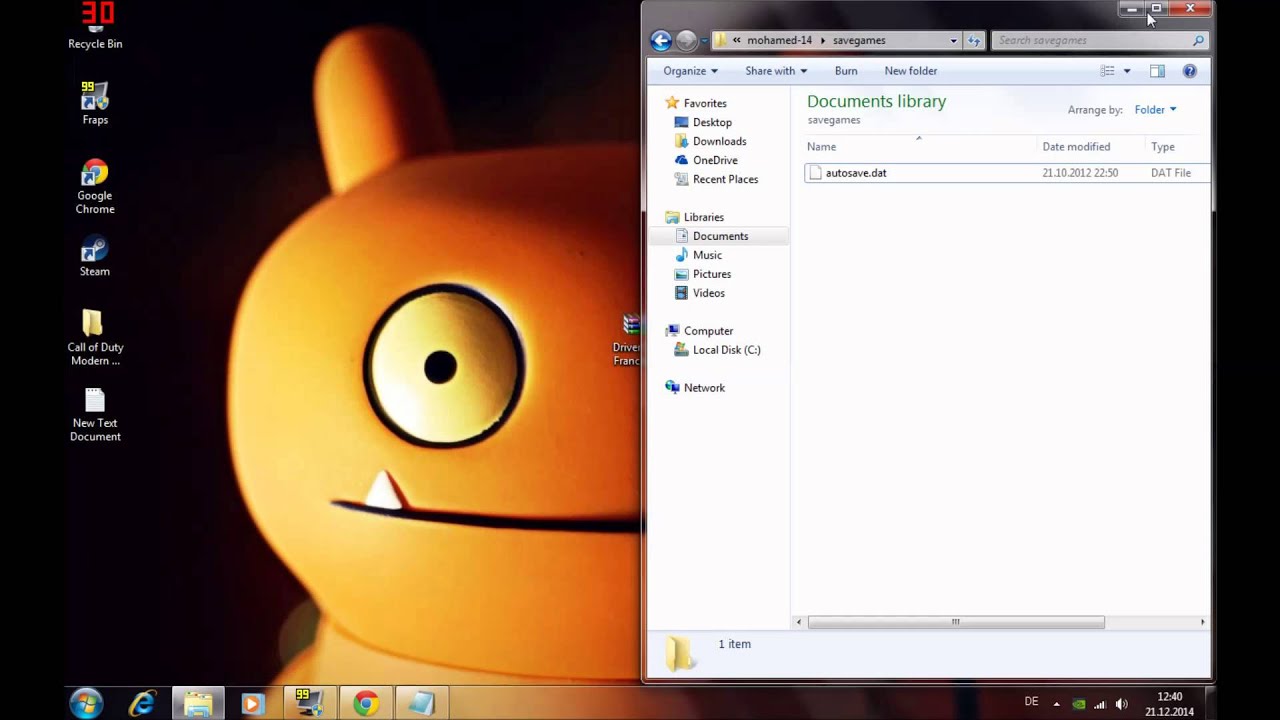Select Favorites in navigation pane
Screen dimensions: 1280x720
tap(705, 103)
